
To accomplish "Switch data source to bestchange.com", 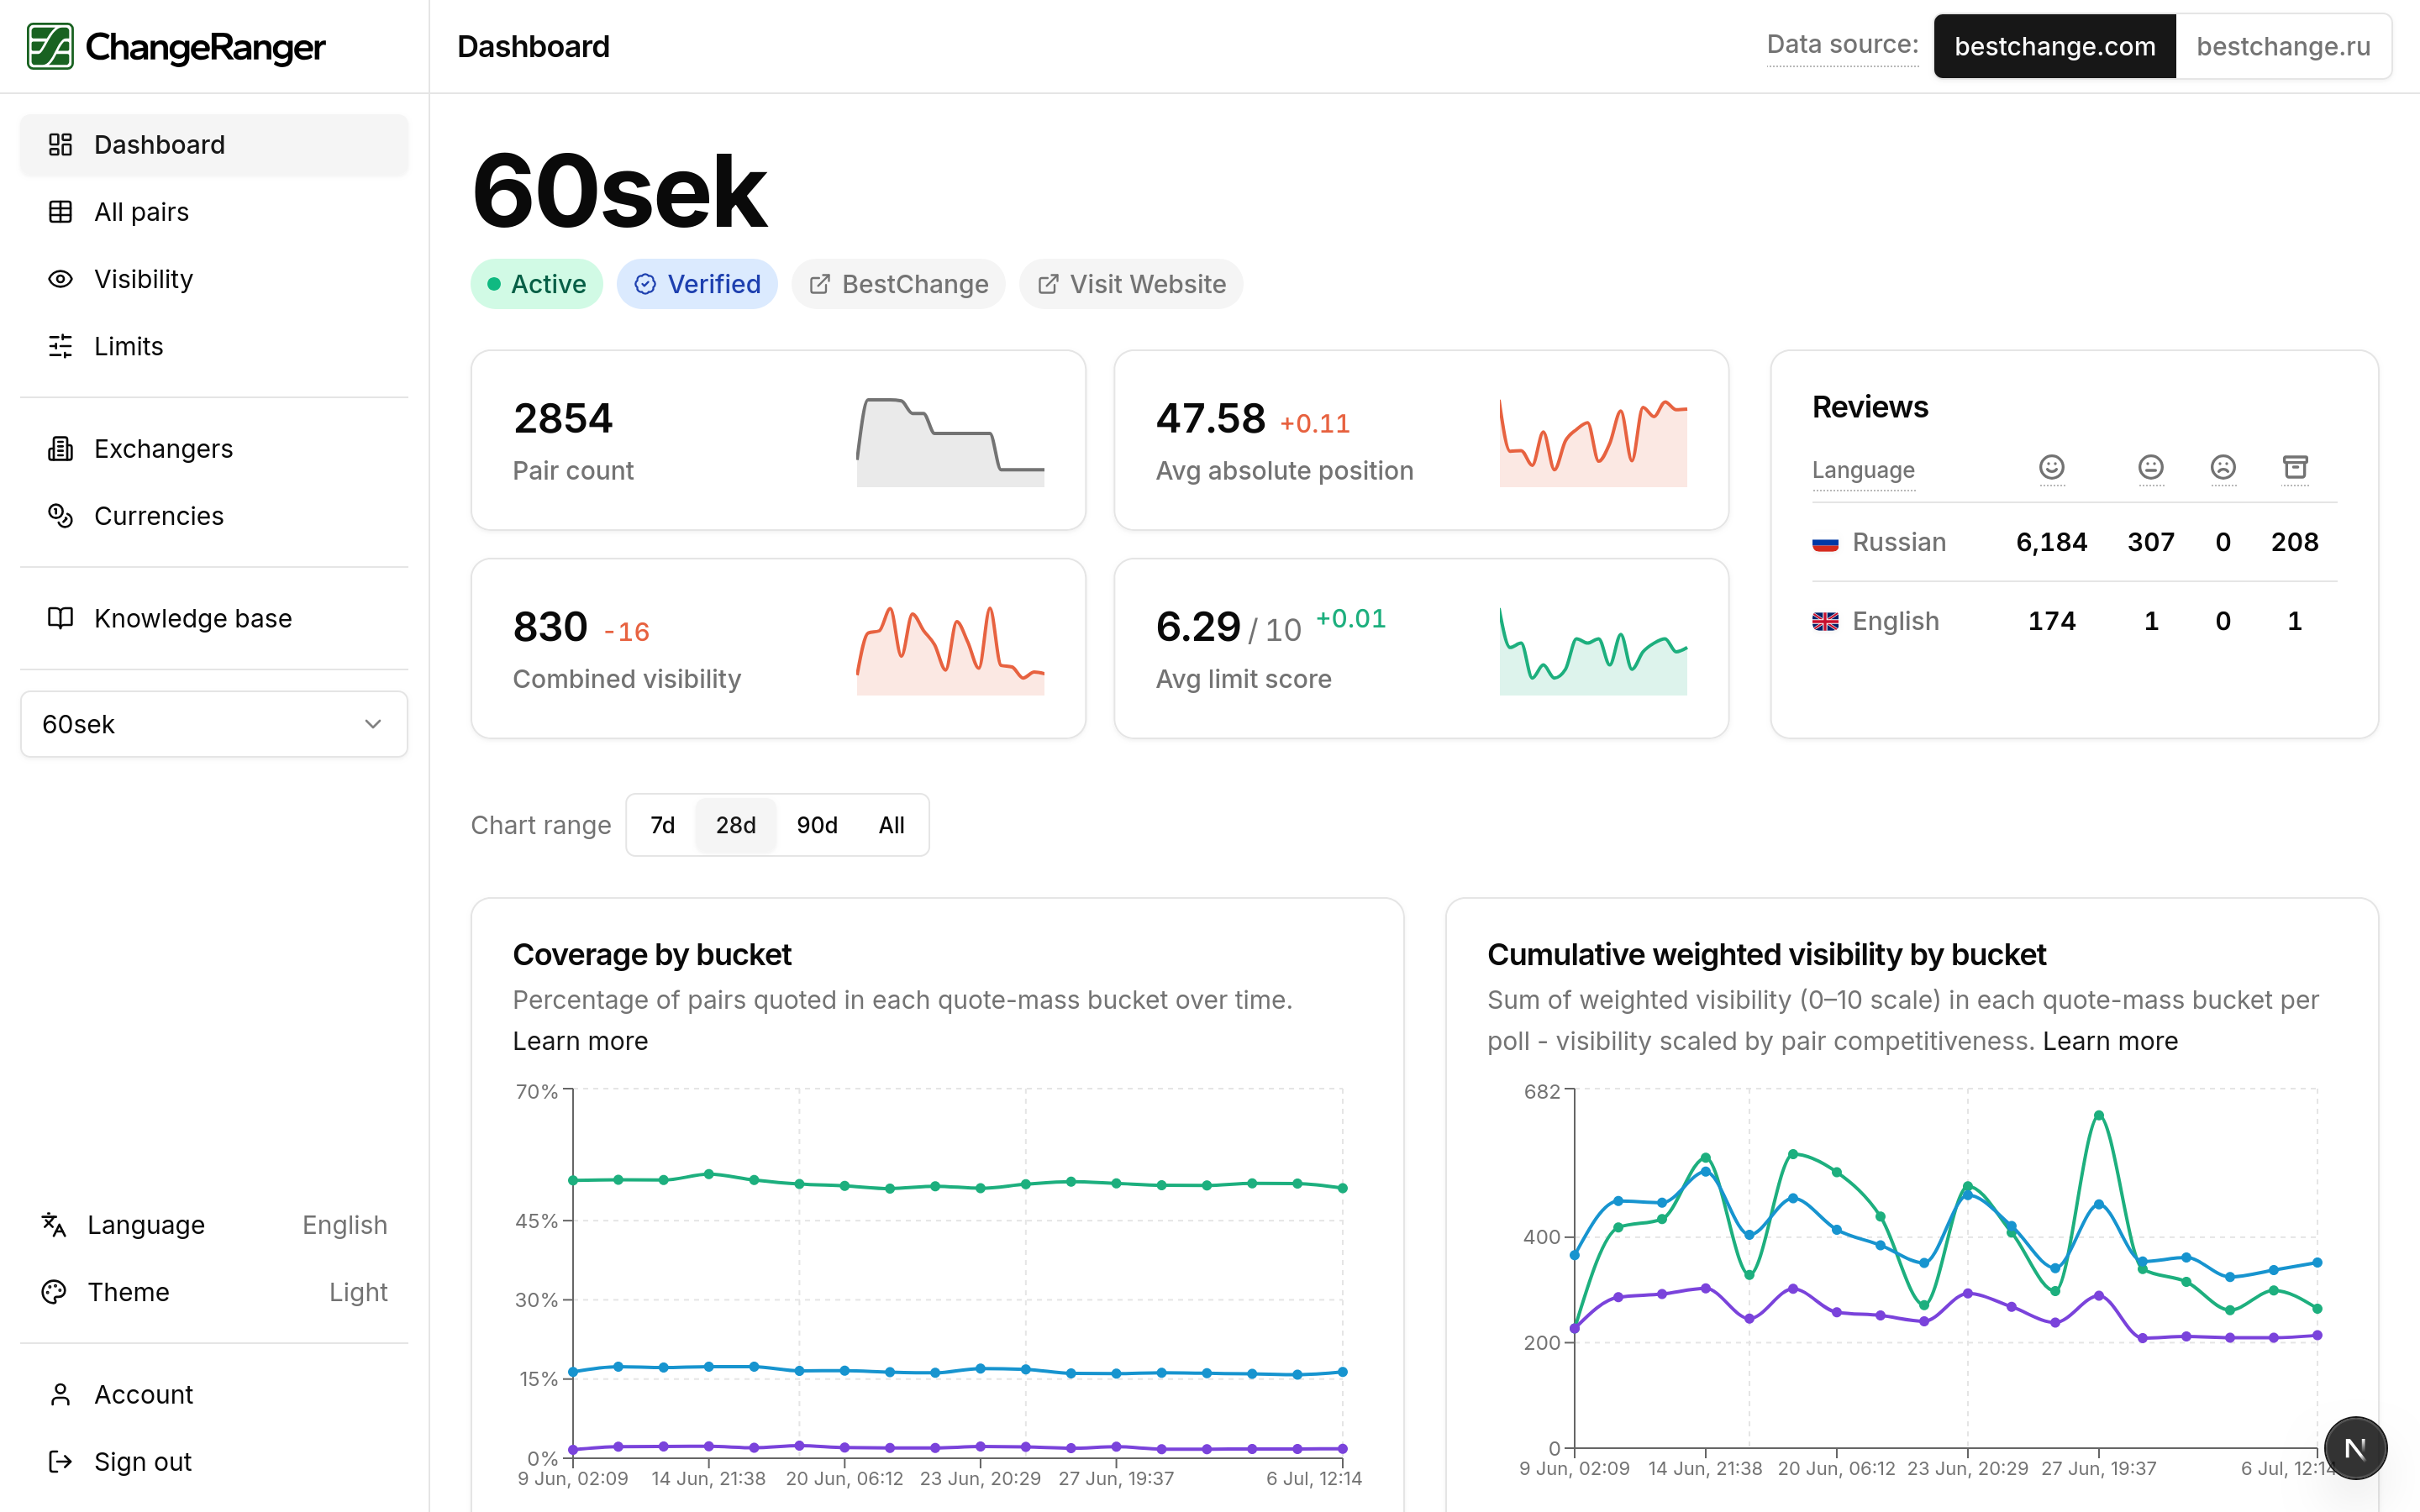I will tap(2054, 46).
